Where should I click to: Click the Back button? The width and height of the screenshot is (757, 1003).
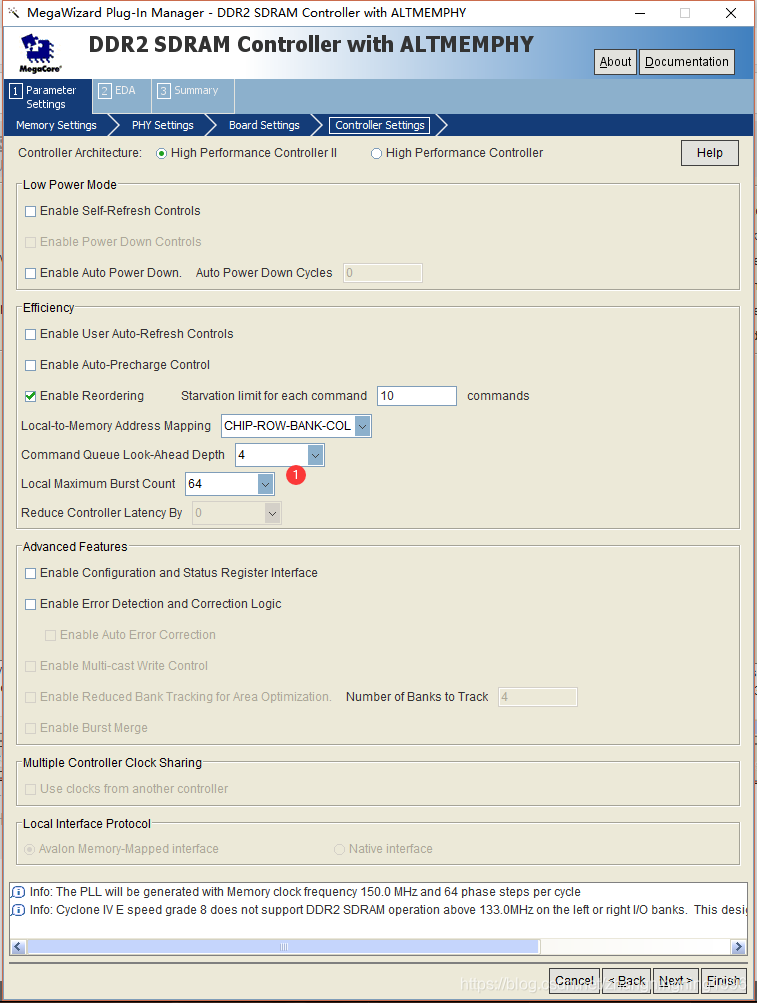coord(626,981)
